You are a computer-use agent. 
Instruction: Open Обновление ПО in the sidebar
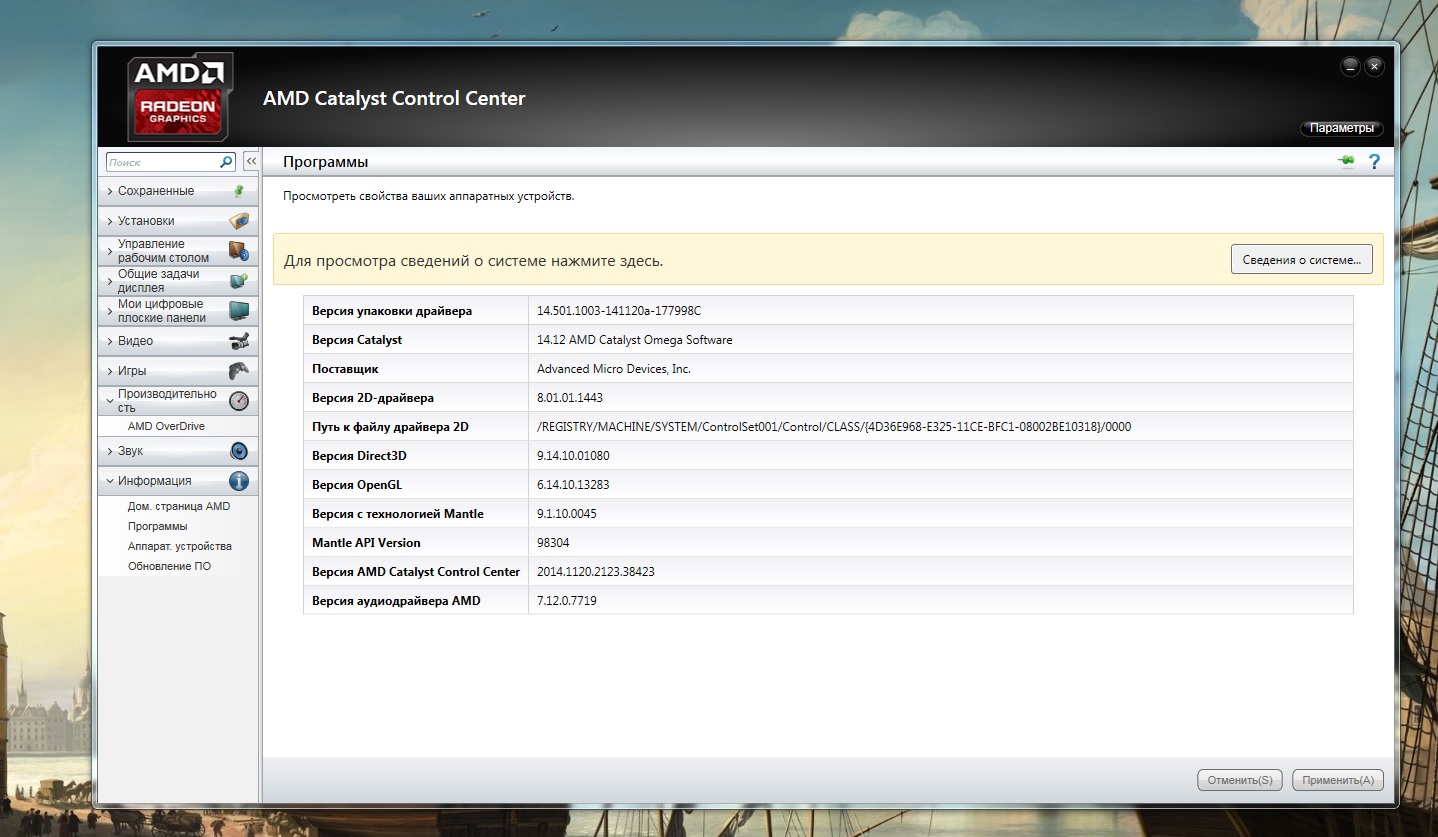coord(169,566)
